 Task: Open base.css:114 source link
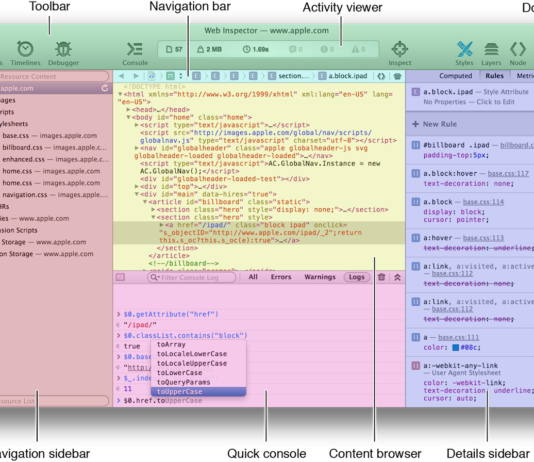483,202
